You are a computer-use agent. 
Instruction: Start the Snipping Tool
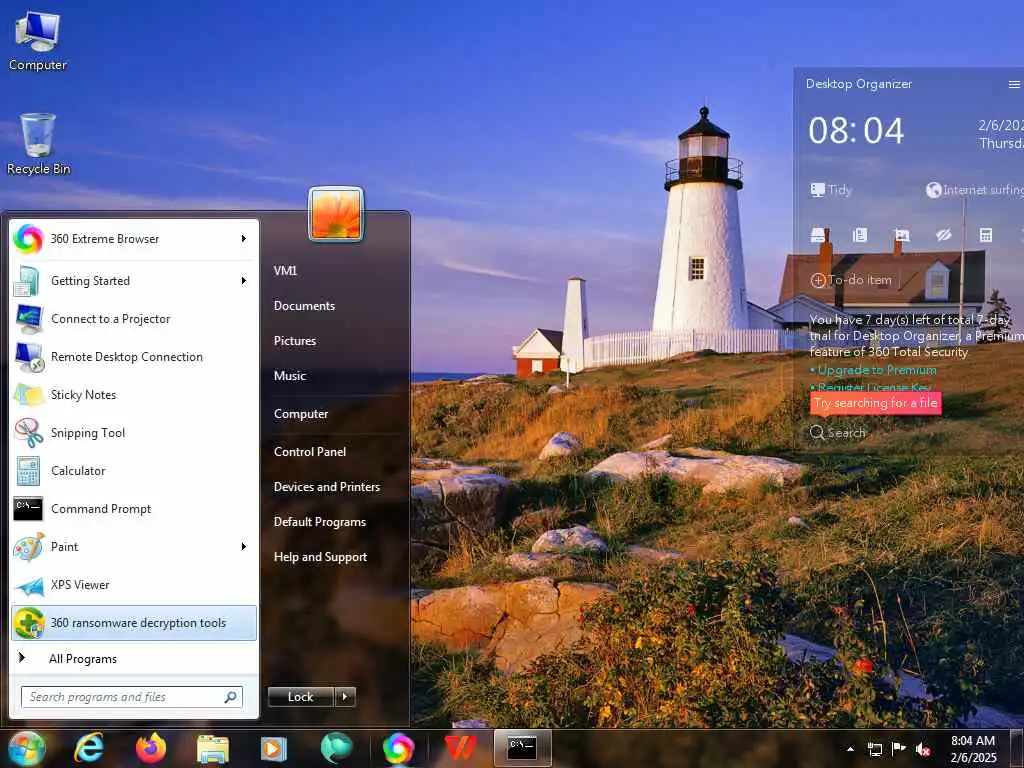tap(134, 432)
